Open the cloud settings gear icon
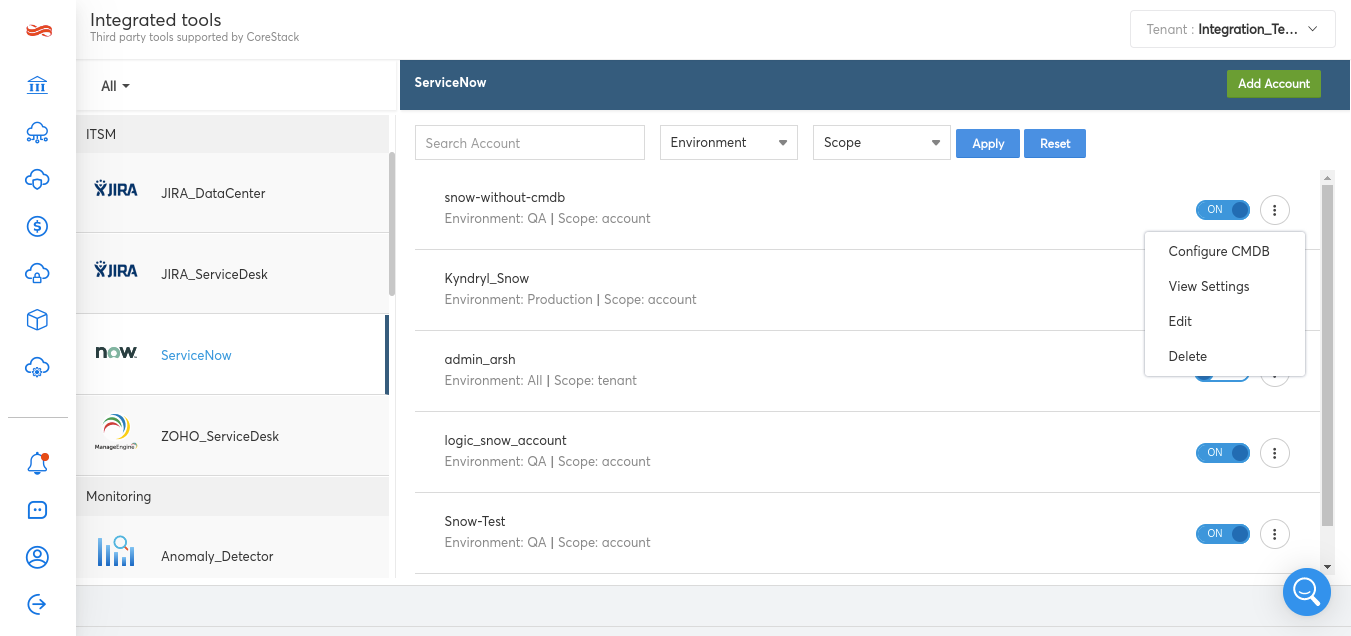The image size is (1351, 636). (37, 368)
